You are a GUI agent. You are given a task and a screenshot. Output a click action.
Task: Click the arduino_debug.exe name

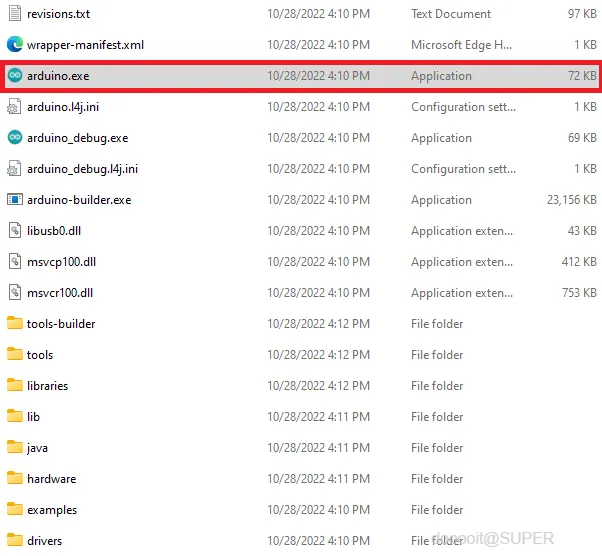tap(78, 138)
